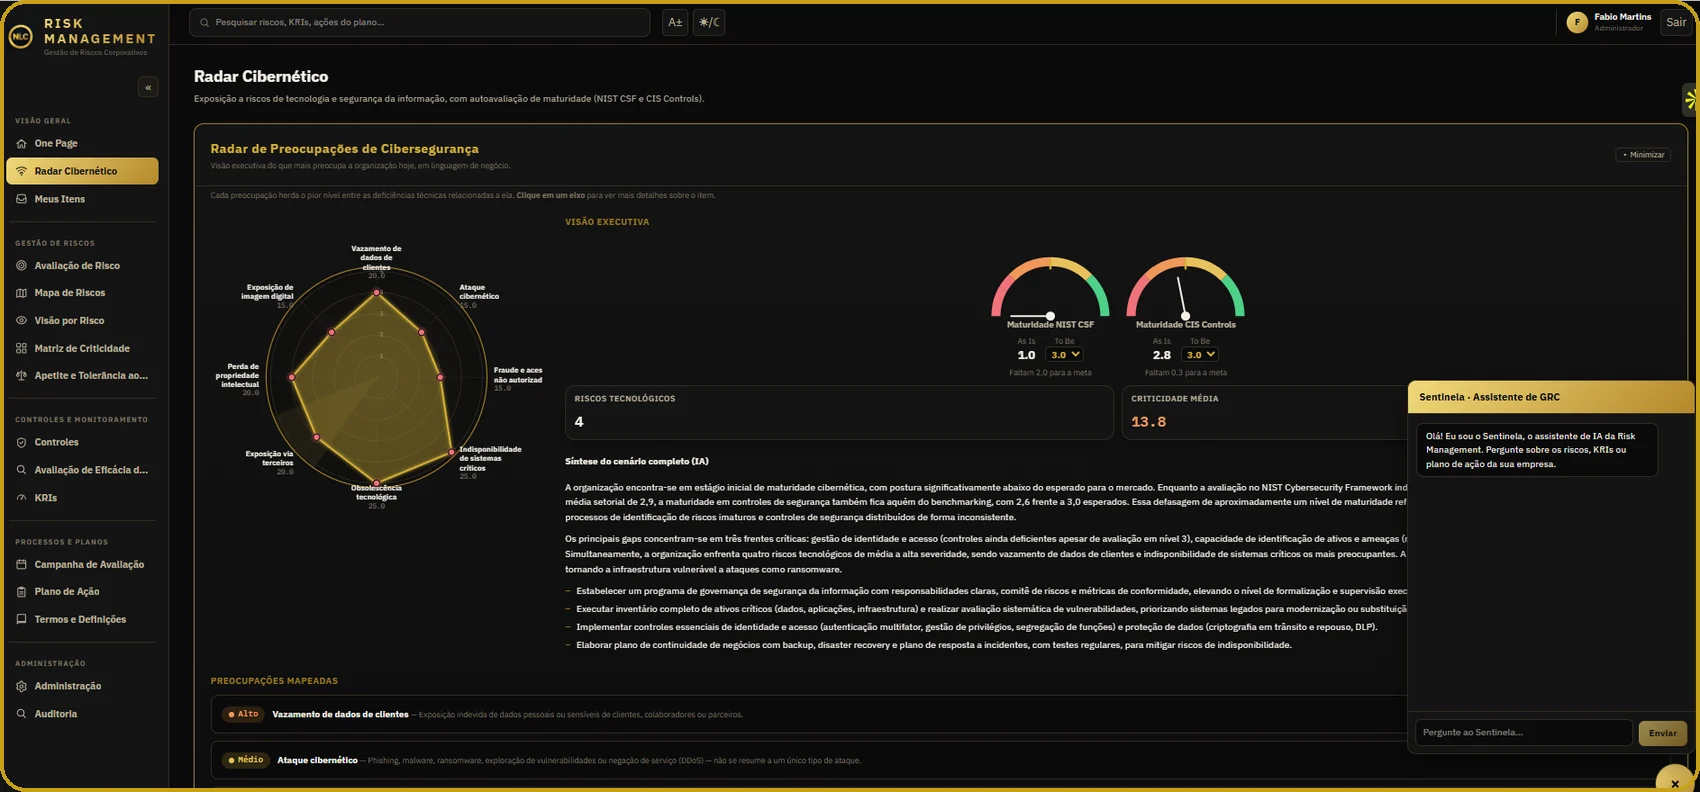This screenshot has height=792, width=1700.
Task: Open the CIS Controls To Be dropdown
Action: pos(1199,355)
